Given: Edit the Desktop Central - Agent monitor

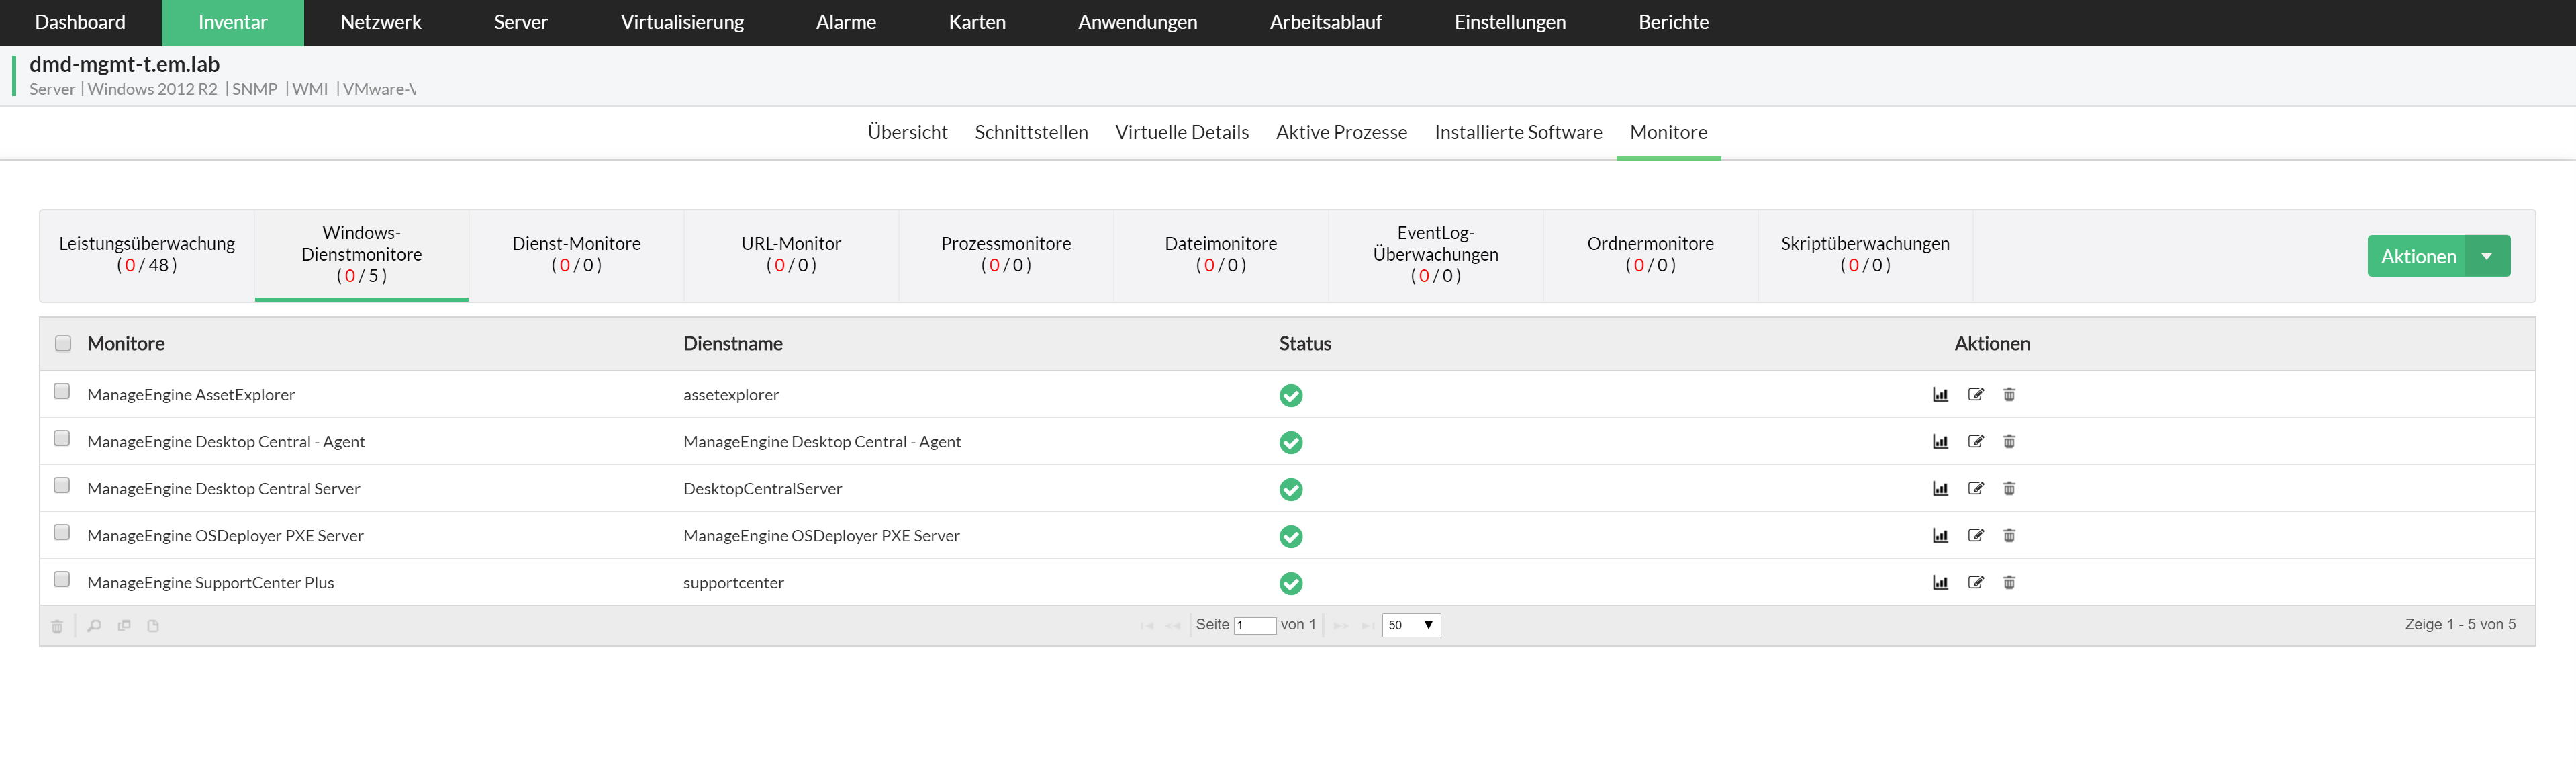Looking at the screenshot, I should coord(1975,441).
